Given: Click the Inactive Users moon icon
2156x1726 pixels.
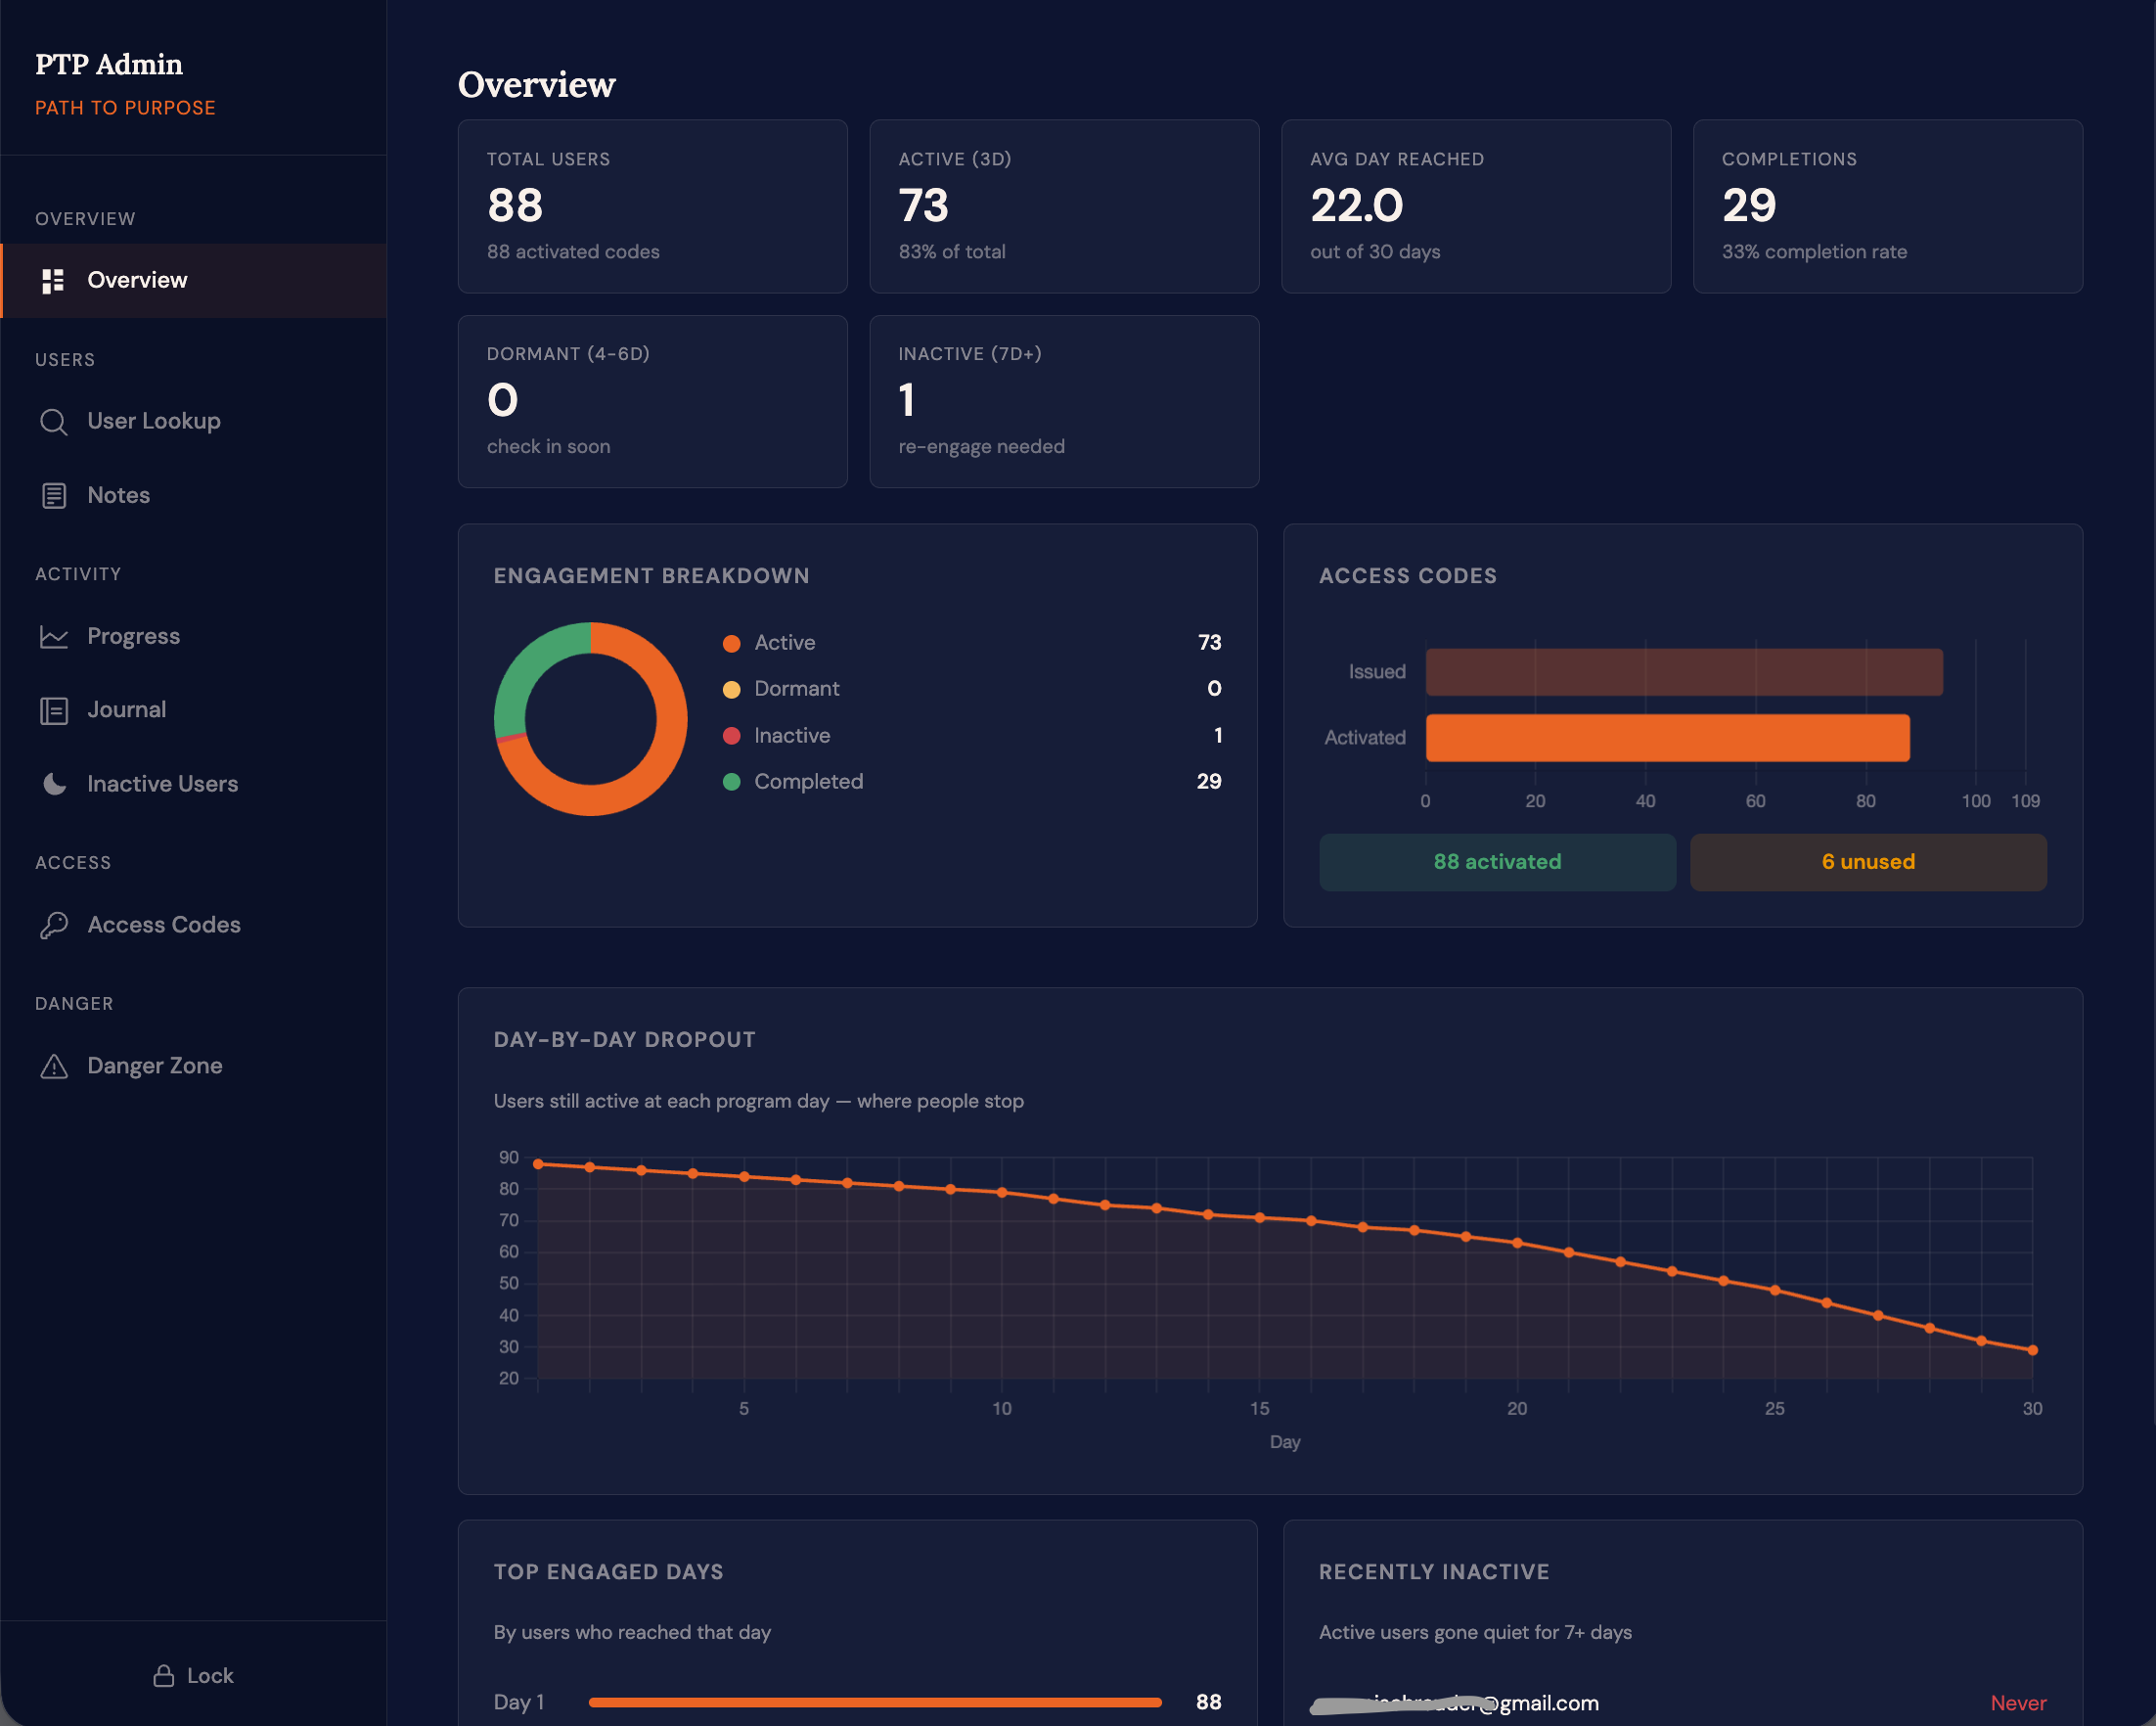Looking at the screenshot, I should coord(53,785).
